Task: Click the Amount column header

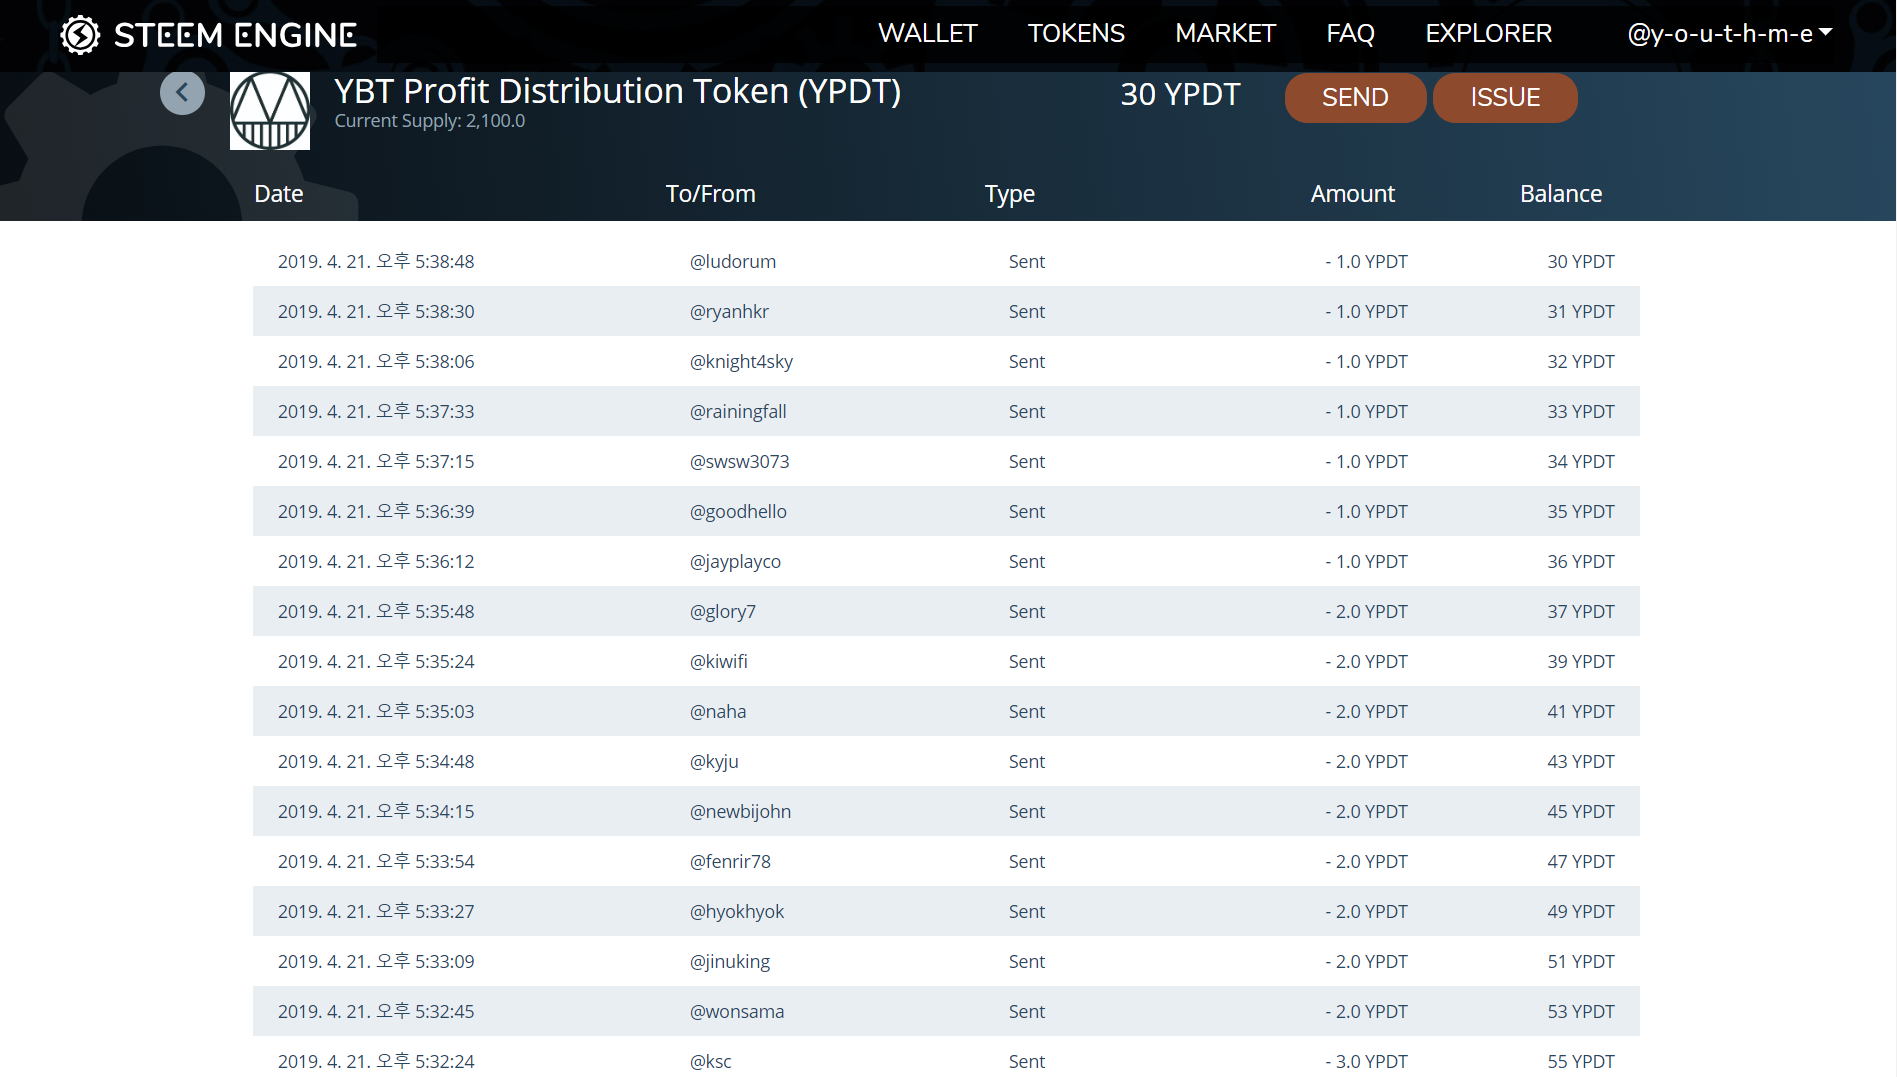Action: 1352,194
